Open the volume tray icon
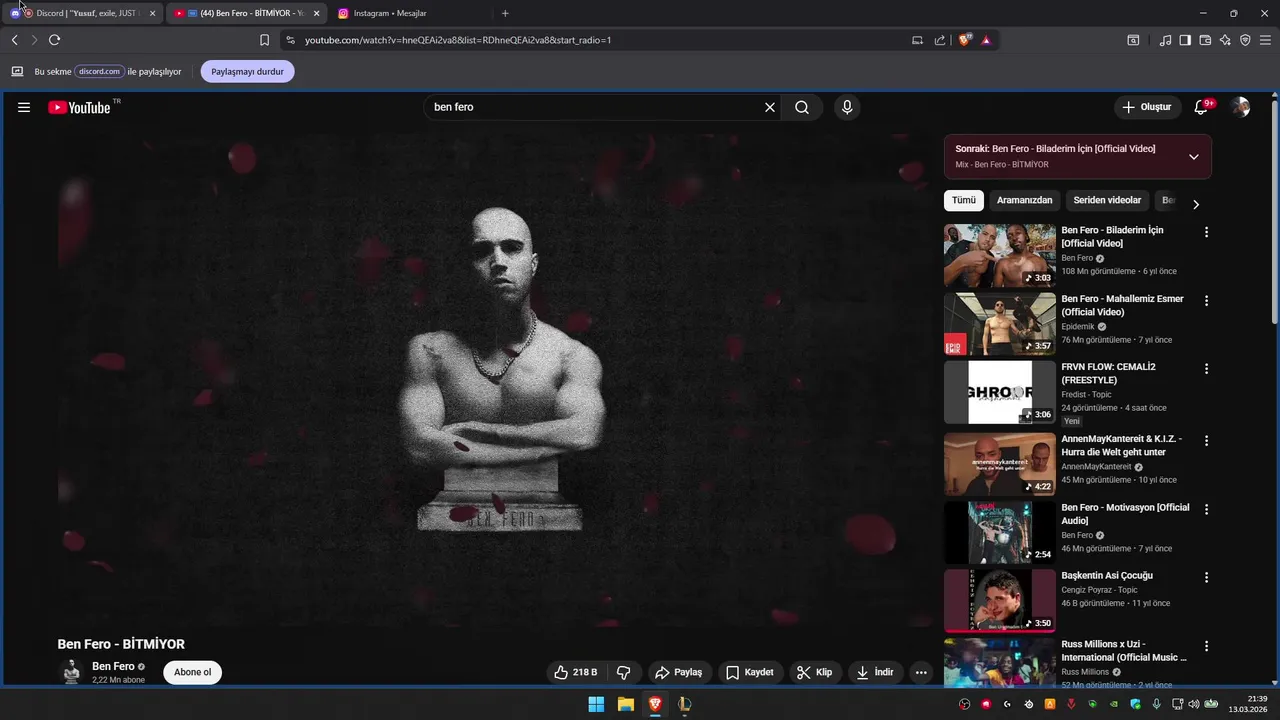 1193,704
